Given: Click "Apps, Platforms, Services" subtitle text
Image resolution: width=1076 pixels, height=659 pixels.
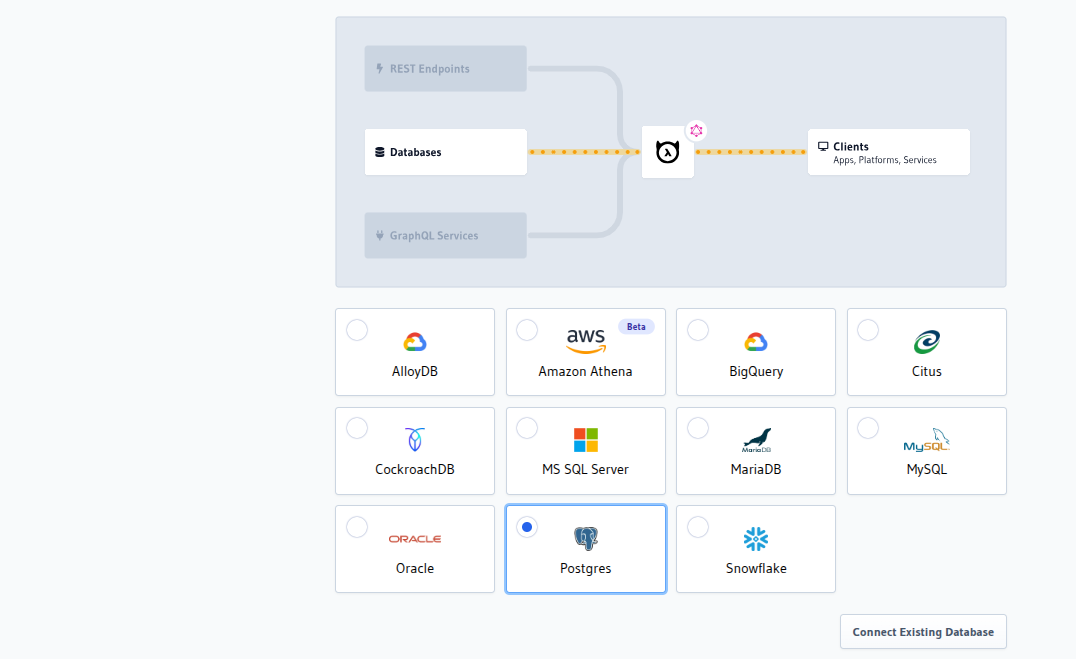Looking at the screenshot, I should (885, 160).
